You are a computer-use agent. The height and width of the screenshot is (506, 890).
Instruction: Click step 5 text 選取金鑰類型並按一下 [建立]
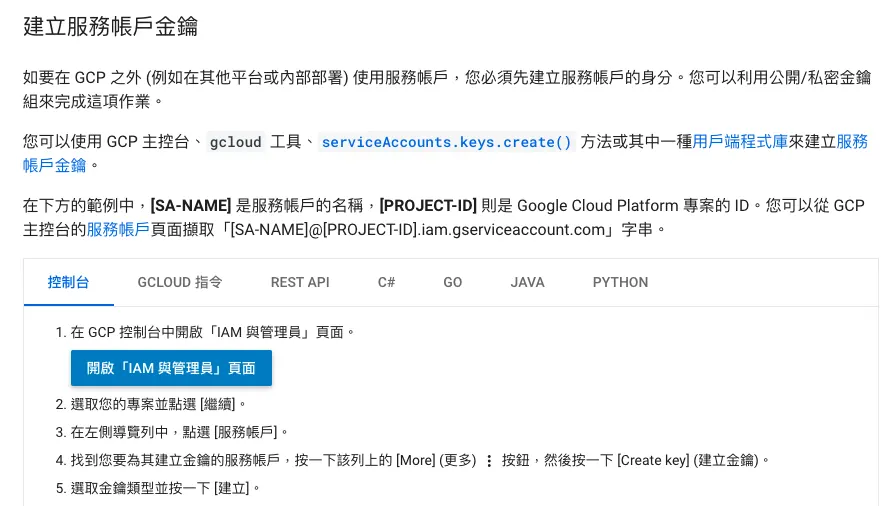coord(159,488)
